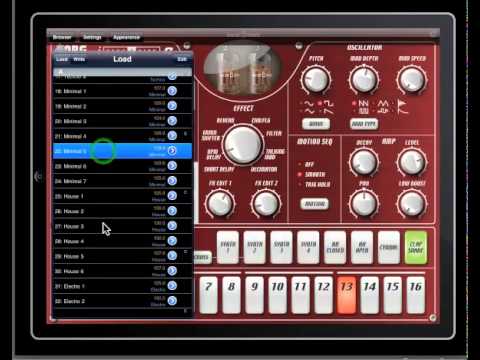Tap Edit in the Load popover header

coord(182,59)
